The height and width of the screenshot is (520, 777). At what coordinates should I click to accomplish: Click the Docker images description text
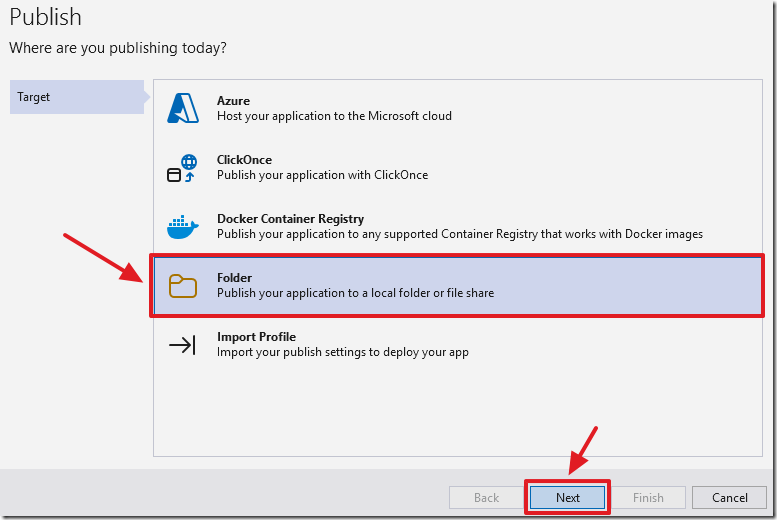click(459, 234)
